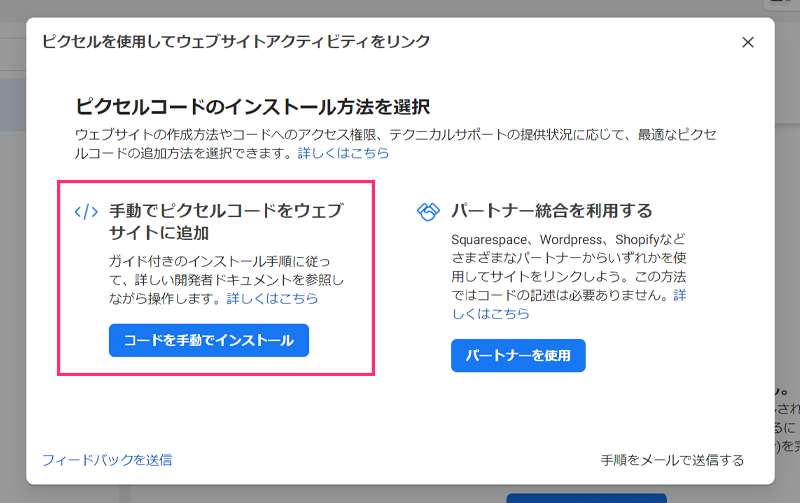Screen dimensions: 800x503
Task: Close the pixel link dialog
Action: coord(747,42)
